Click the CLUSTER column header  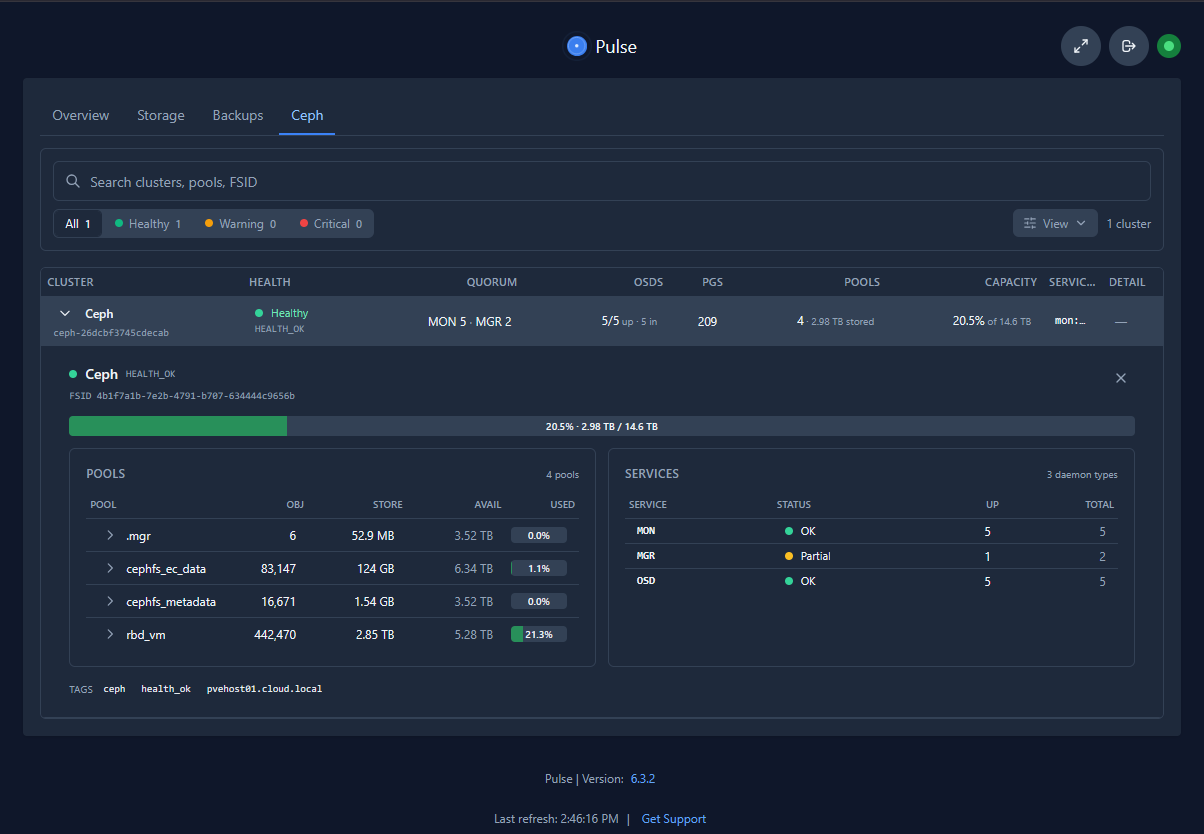point(70,282)
